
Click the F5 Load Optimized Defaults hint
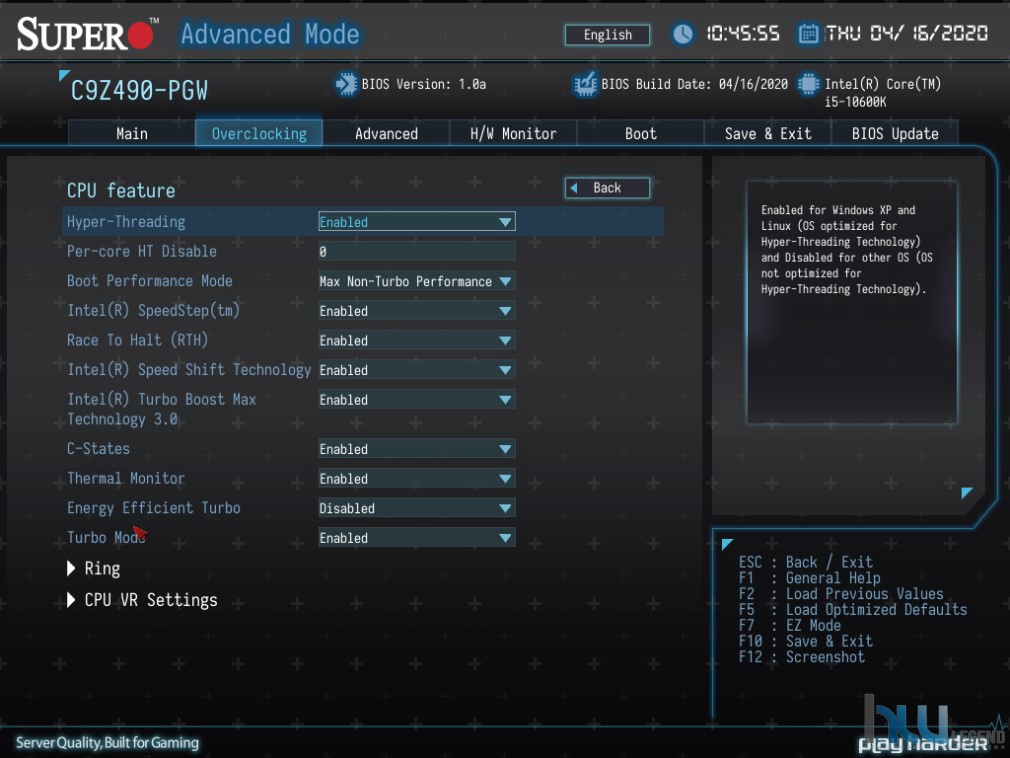853,609
